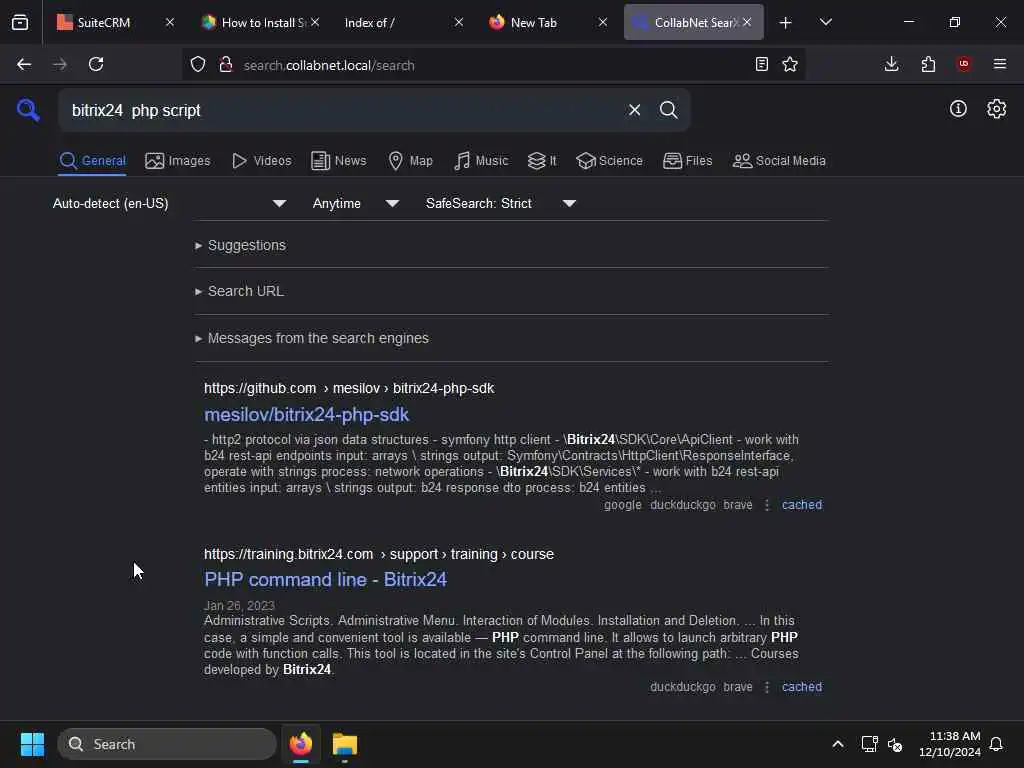Switch to Files search category
Image resolution: width=1024 pixels, height=768 pixels.
688,161
